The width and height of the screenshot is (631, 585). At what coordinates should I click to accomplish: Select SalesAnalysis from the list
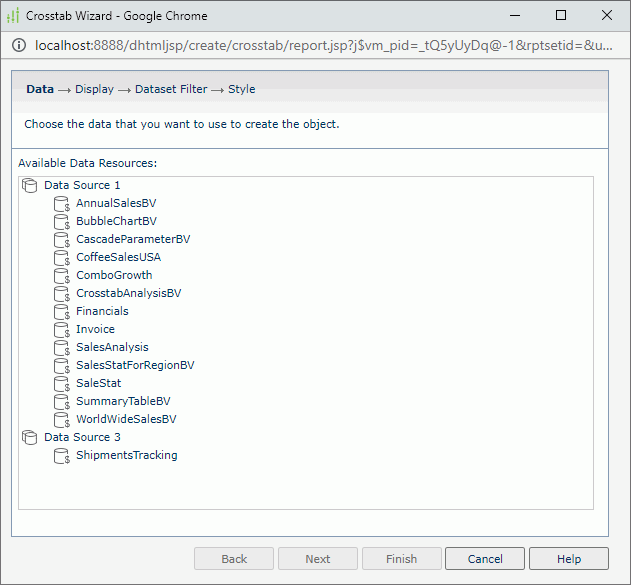tap(112, 348)
